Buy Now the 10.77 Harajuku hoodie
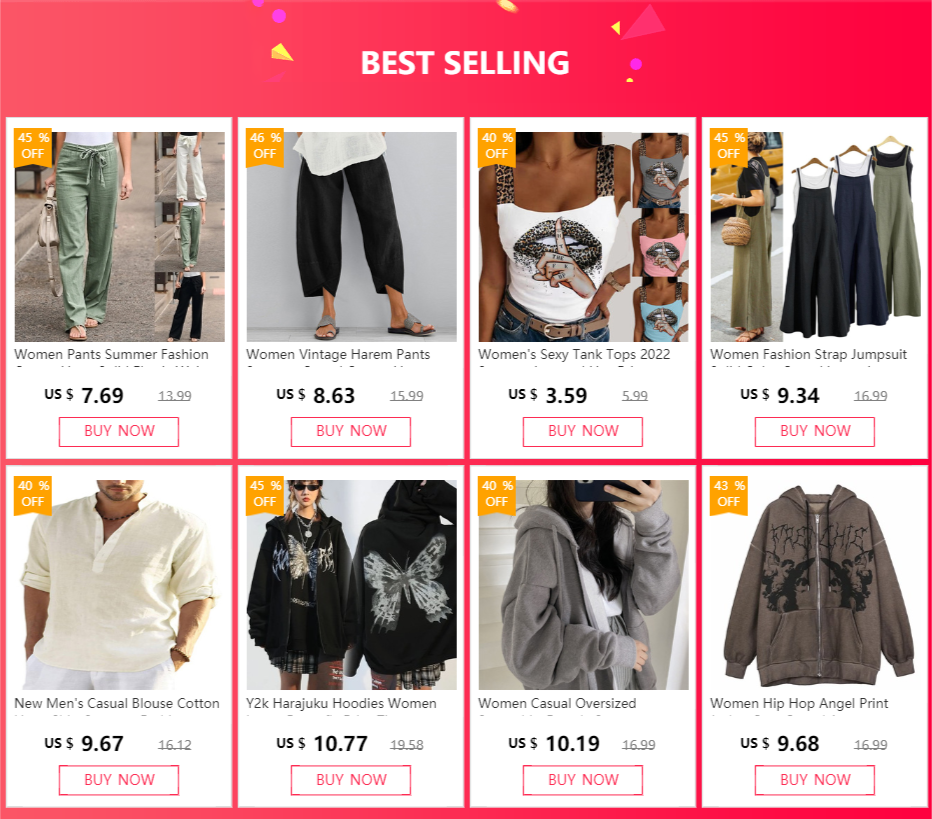This screenshot has width=932, height=819. pyautogui.click(x=351, y=780)
